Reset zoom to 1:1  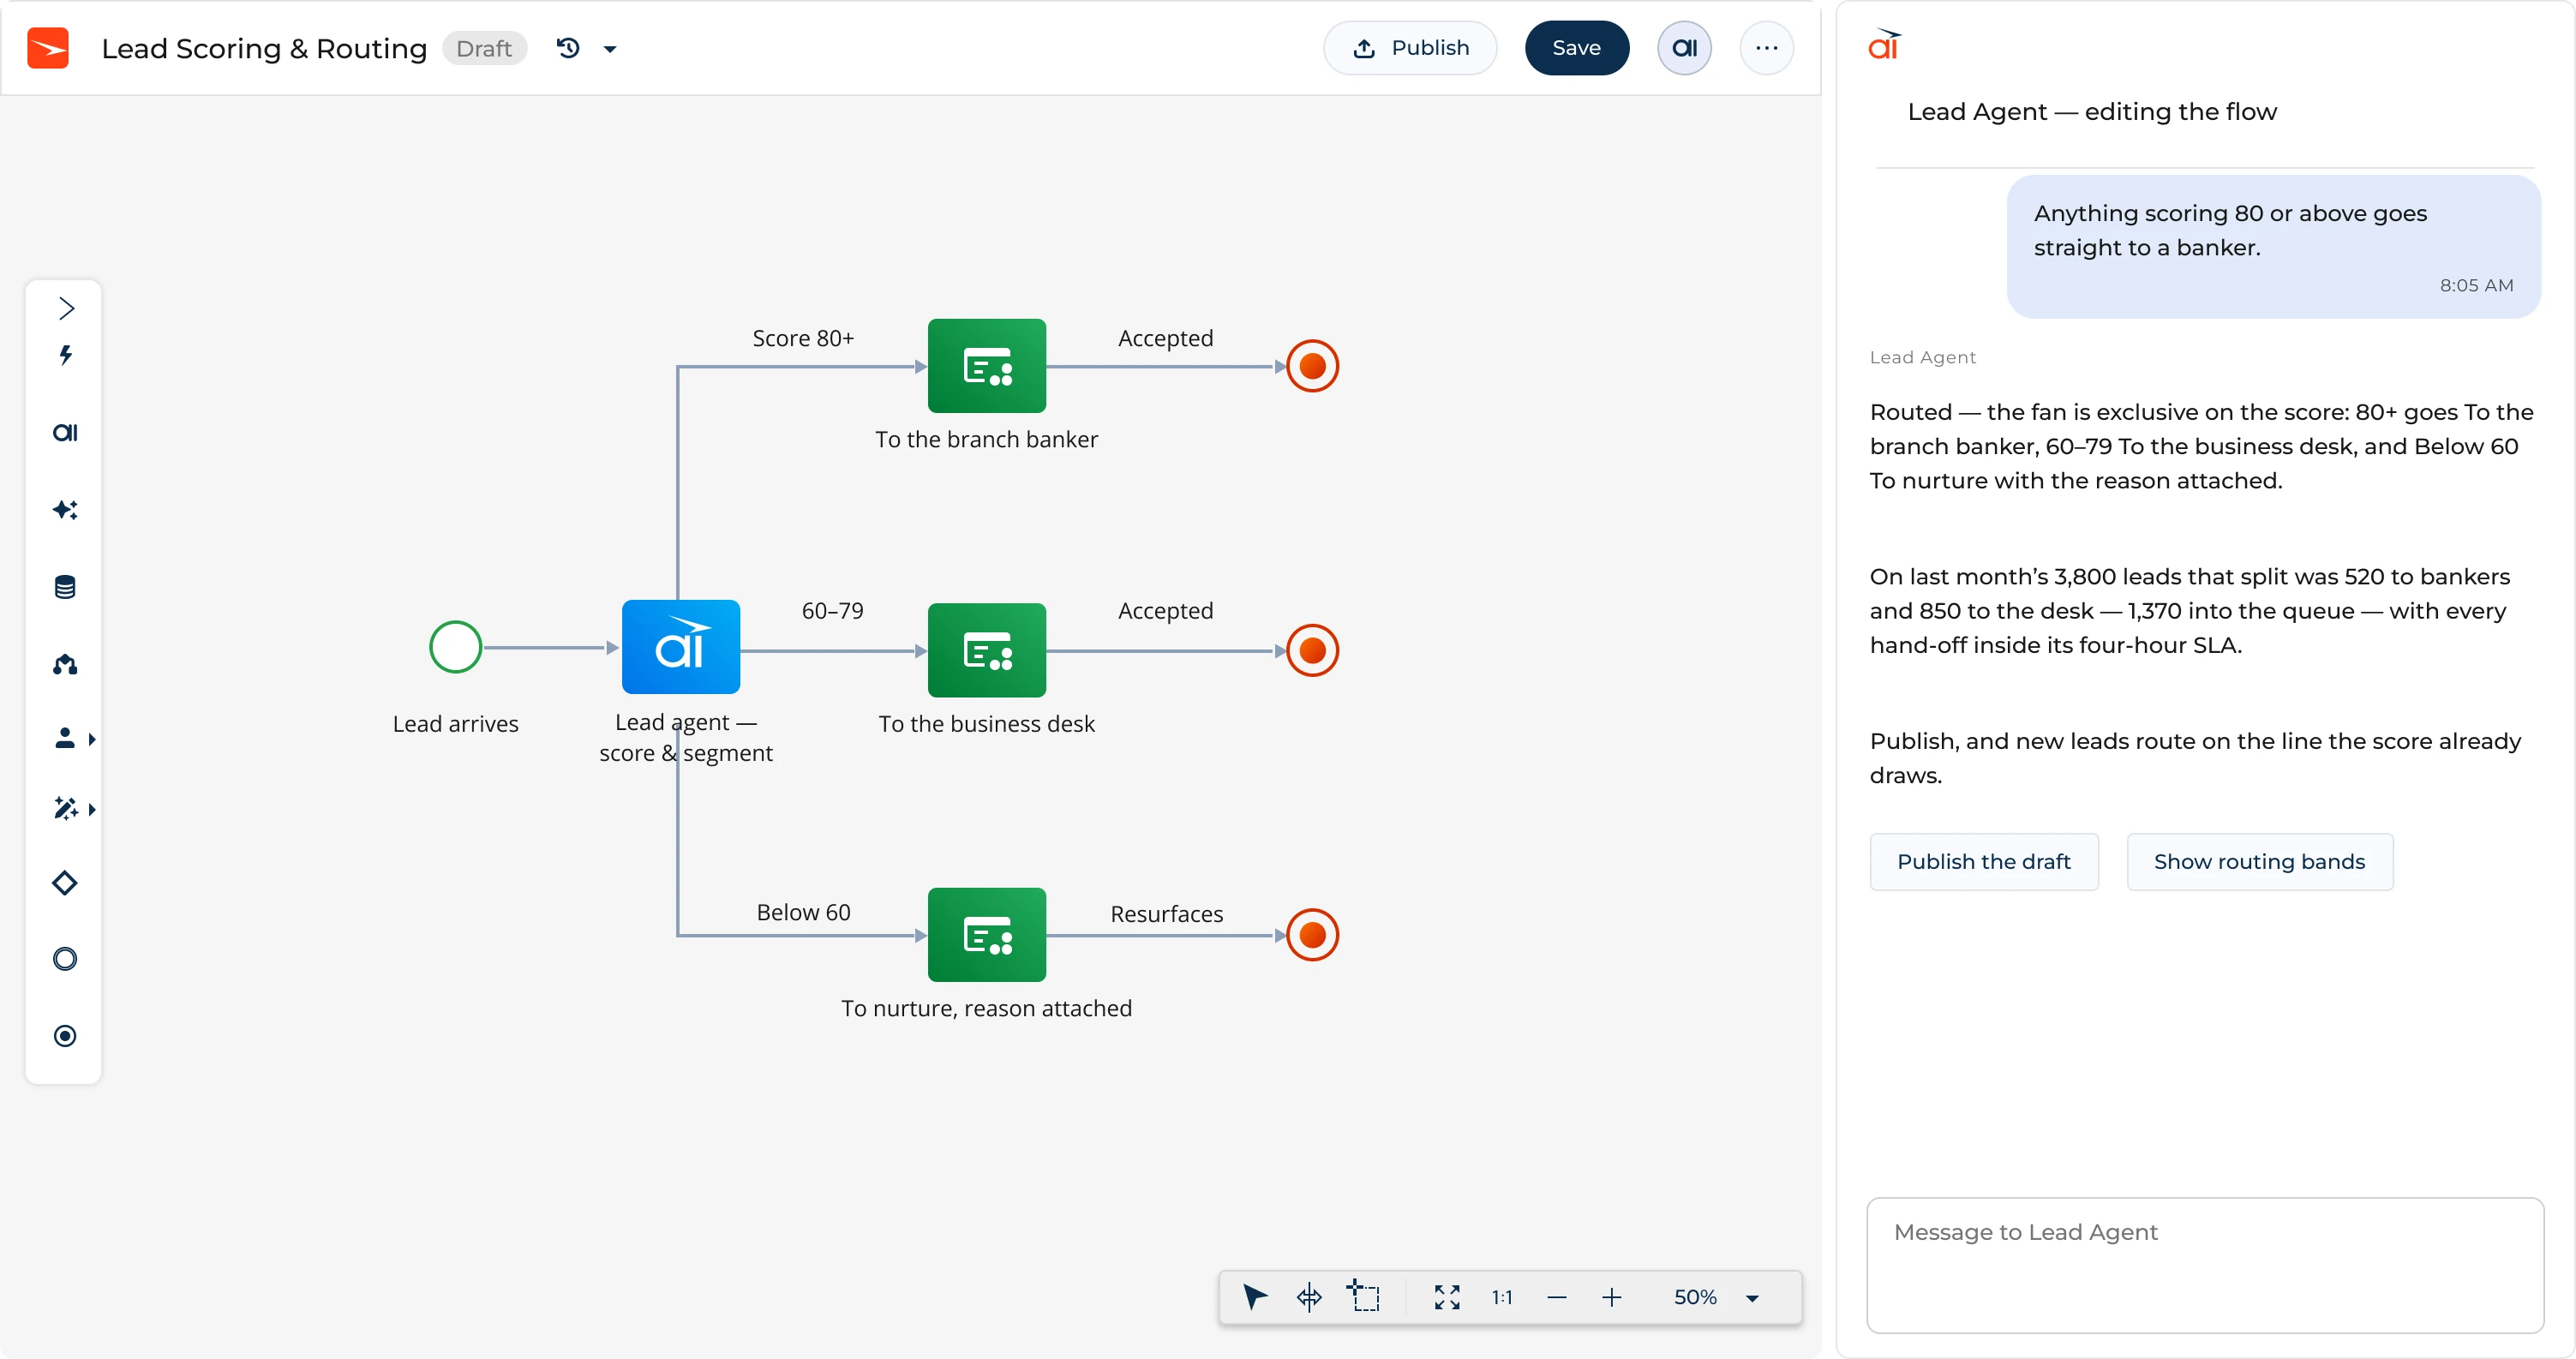click(1502, 1297)
